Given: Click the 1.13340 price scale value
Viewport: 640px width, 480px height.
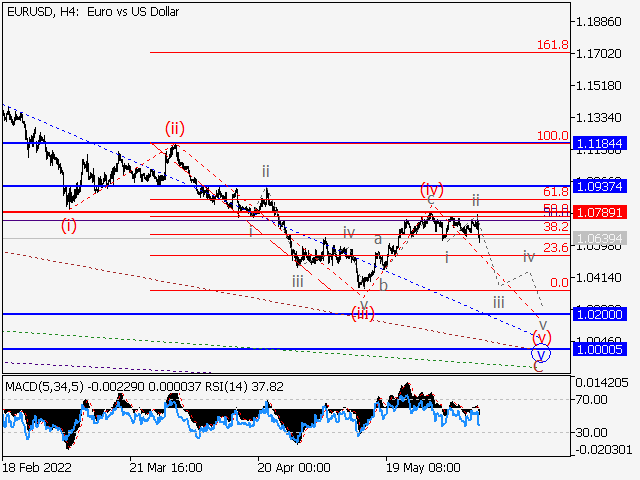Looking at the screenshot, I should [x=598, y=118].
